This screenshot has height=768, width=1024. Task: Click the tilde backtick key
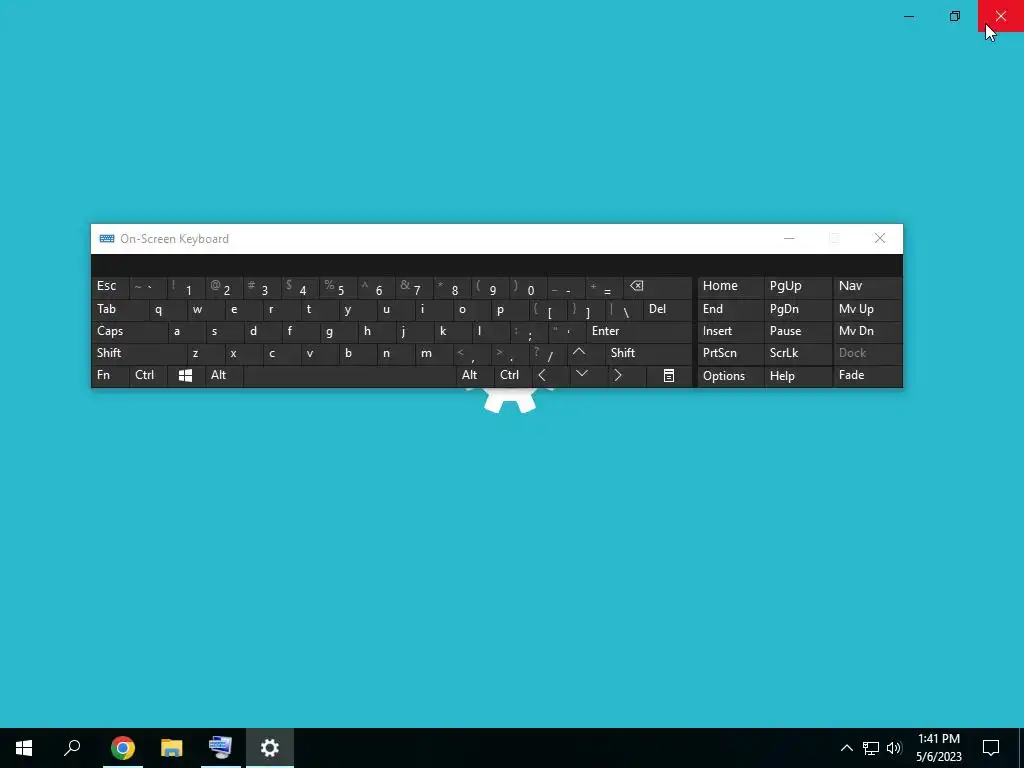pyautogui.click(x=147, y=287)
